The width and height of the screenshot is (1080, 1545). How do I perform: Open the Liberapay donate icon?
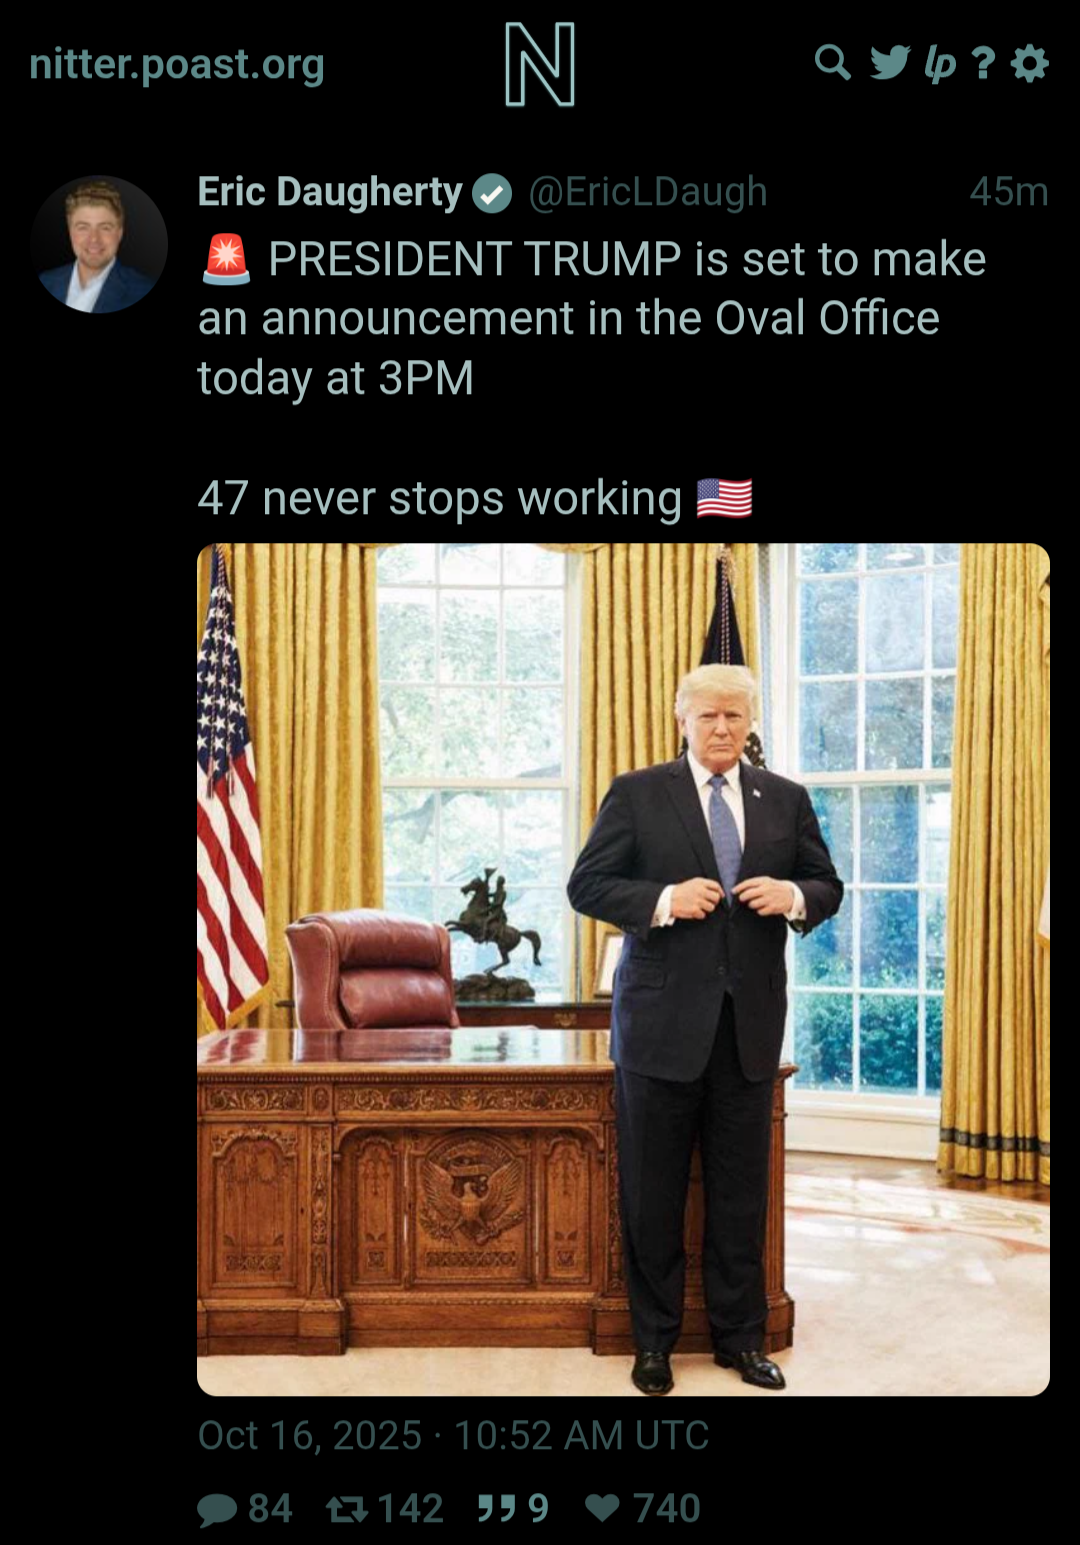pyautogui.click(x=940, y=64)
